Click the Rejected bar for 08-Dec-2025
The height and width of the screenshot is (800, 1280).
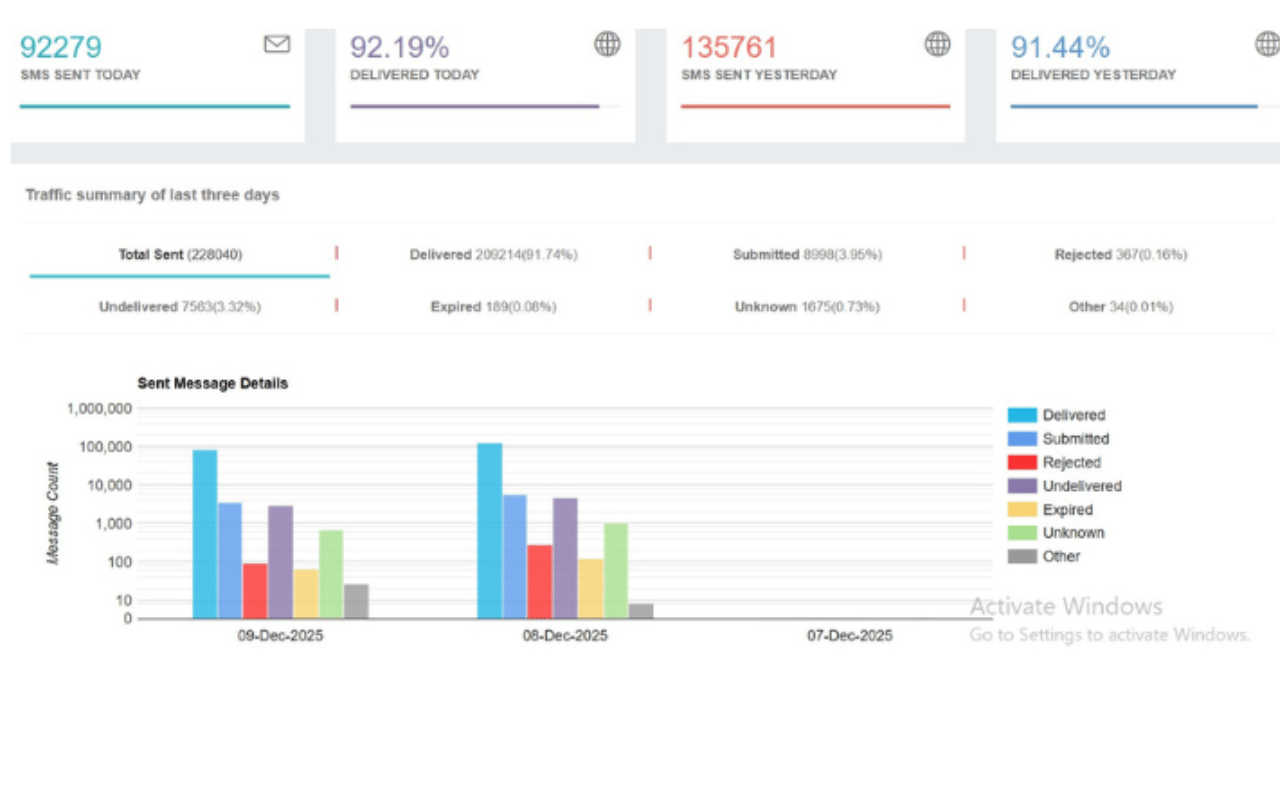click(540, 582)
